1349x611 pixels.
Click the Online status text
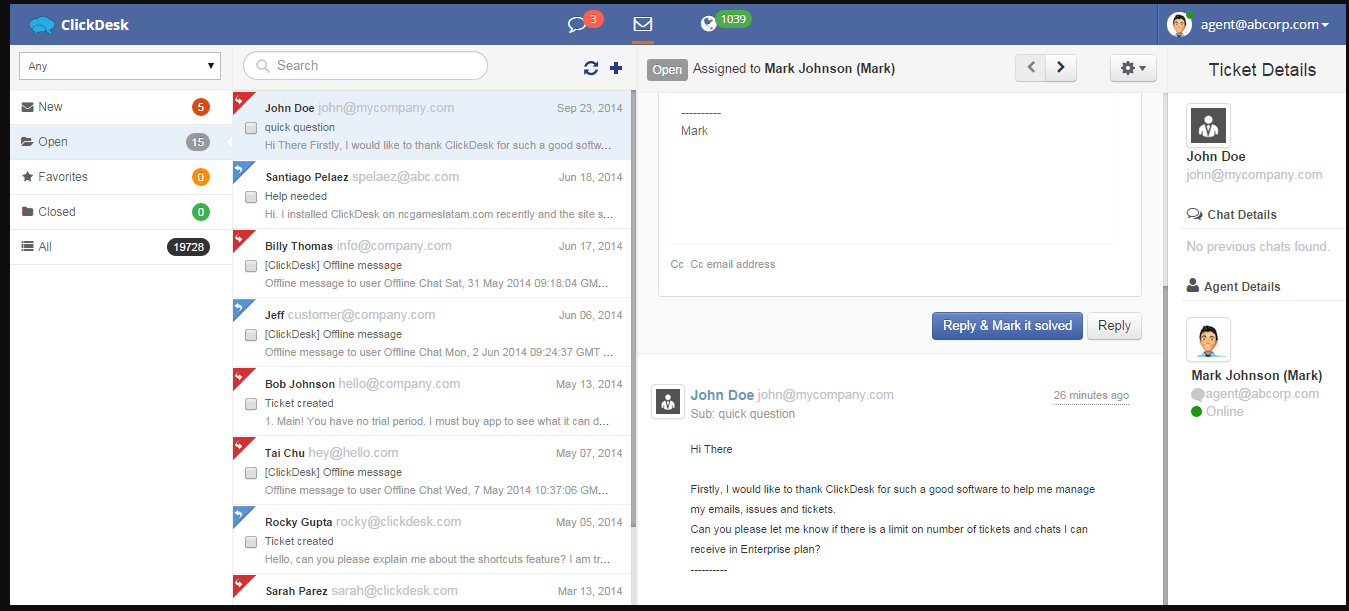tap(1225, 412)
